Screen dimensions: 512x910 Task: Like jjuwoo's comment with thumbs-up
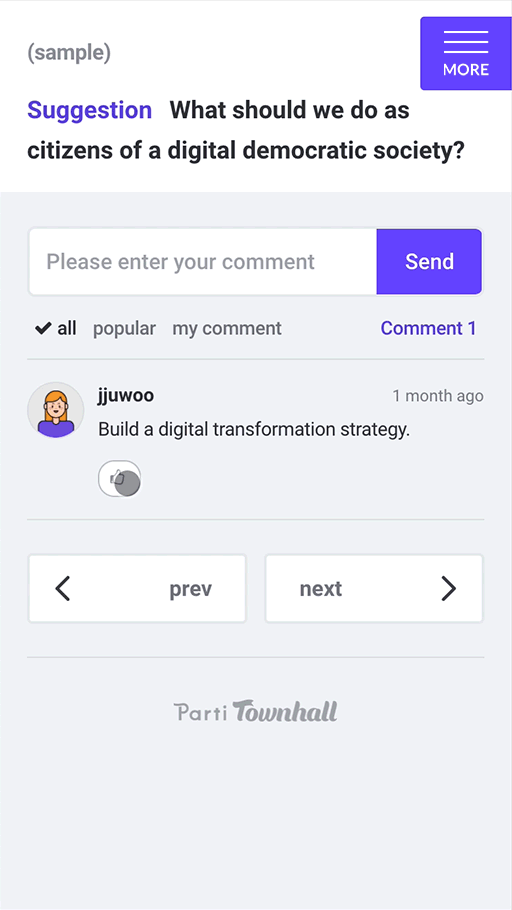pos(120,479)
